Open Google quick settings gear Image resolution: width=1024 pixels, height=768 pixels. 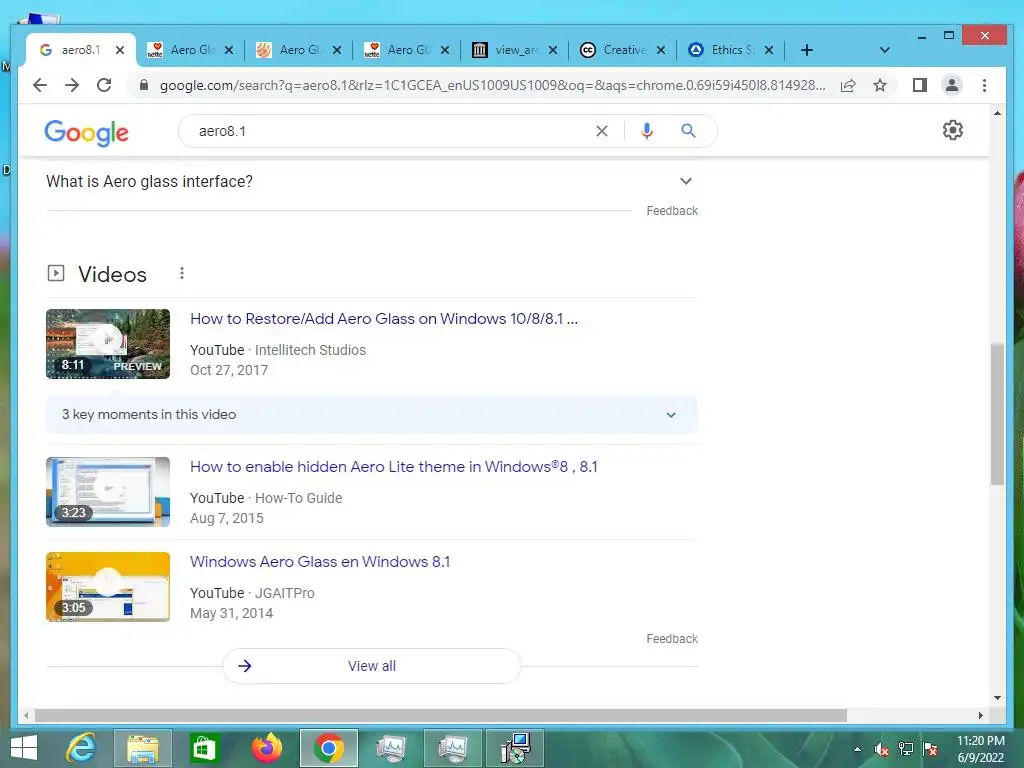pyautogui.click(x=953, y=130)
